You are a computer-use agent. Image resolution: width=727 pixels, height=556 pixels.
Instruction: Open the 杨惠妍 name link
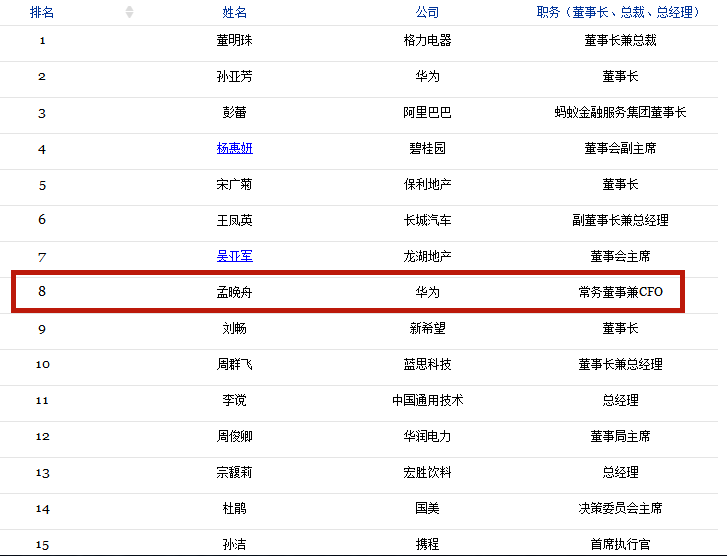[x=235, y=148]
